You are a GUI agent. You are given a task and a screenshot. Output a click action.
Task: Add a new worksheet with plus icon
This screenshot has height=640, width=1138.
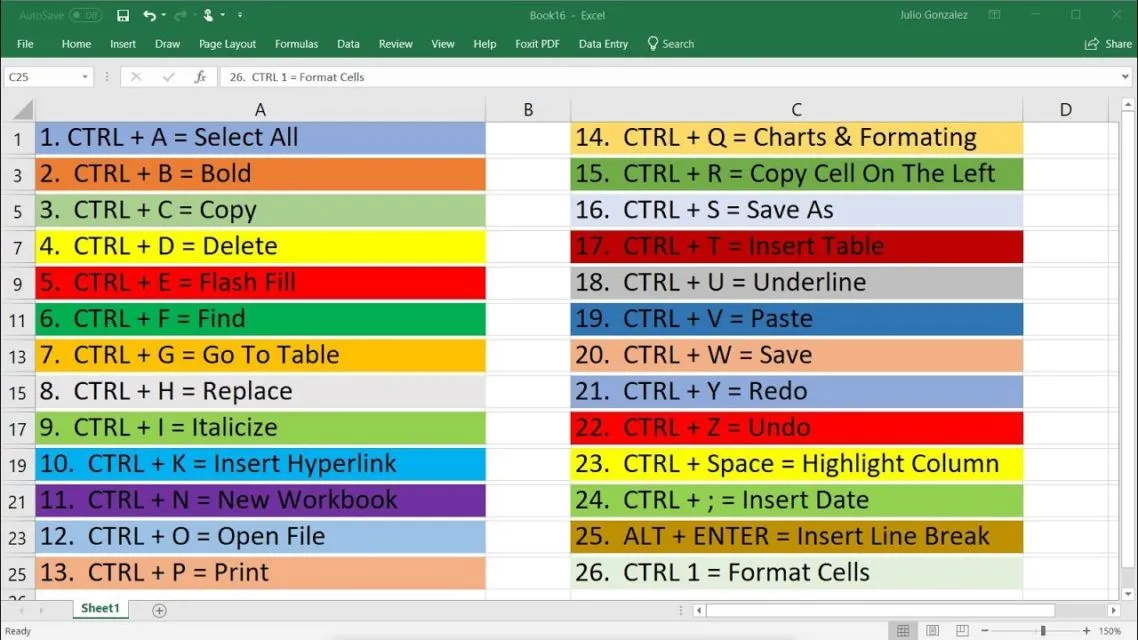(x=158, y=609)
